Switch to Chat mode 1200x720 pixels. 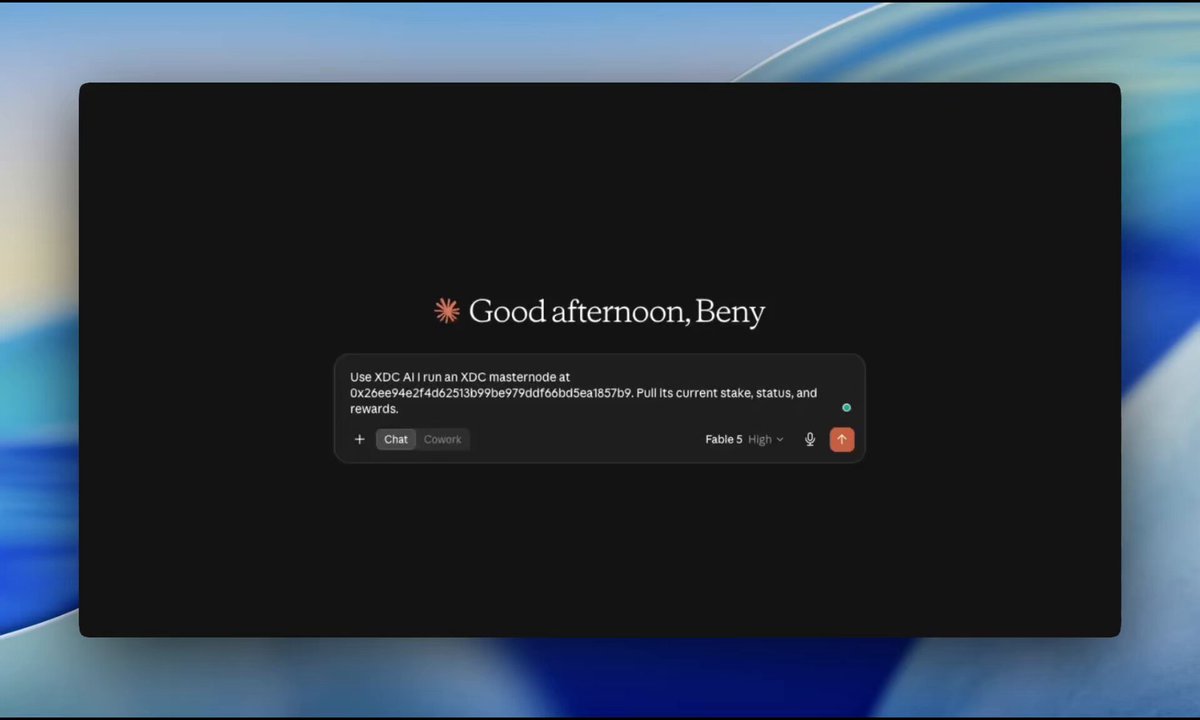pos(396,439)
